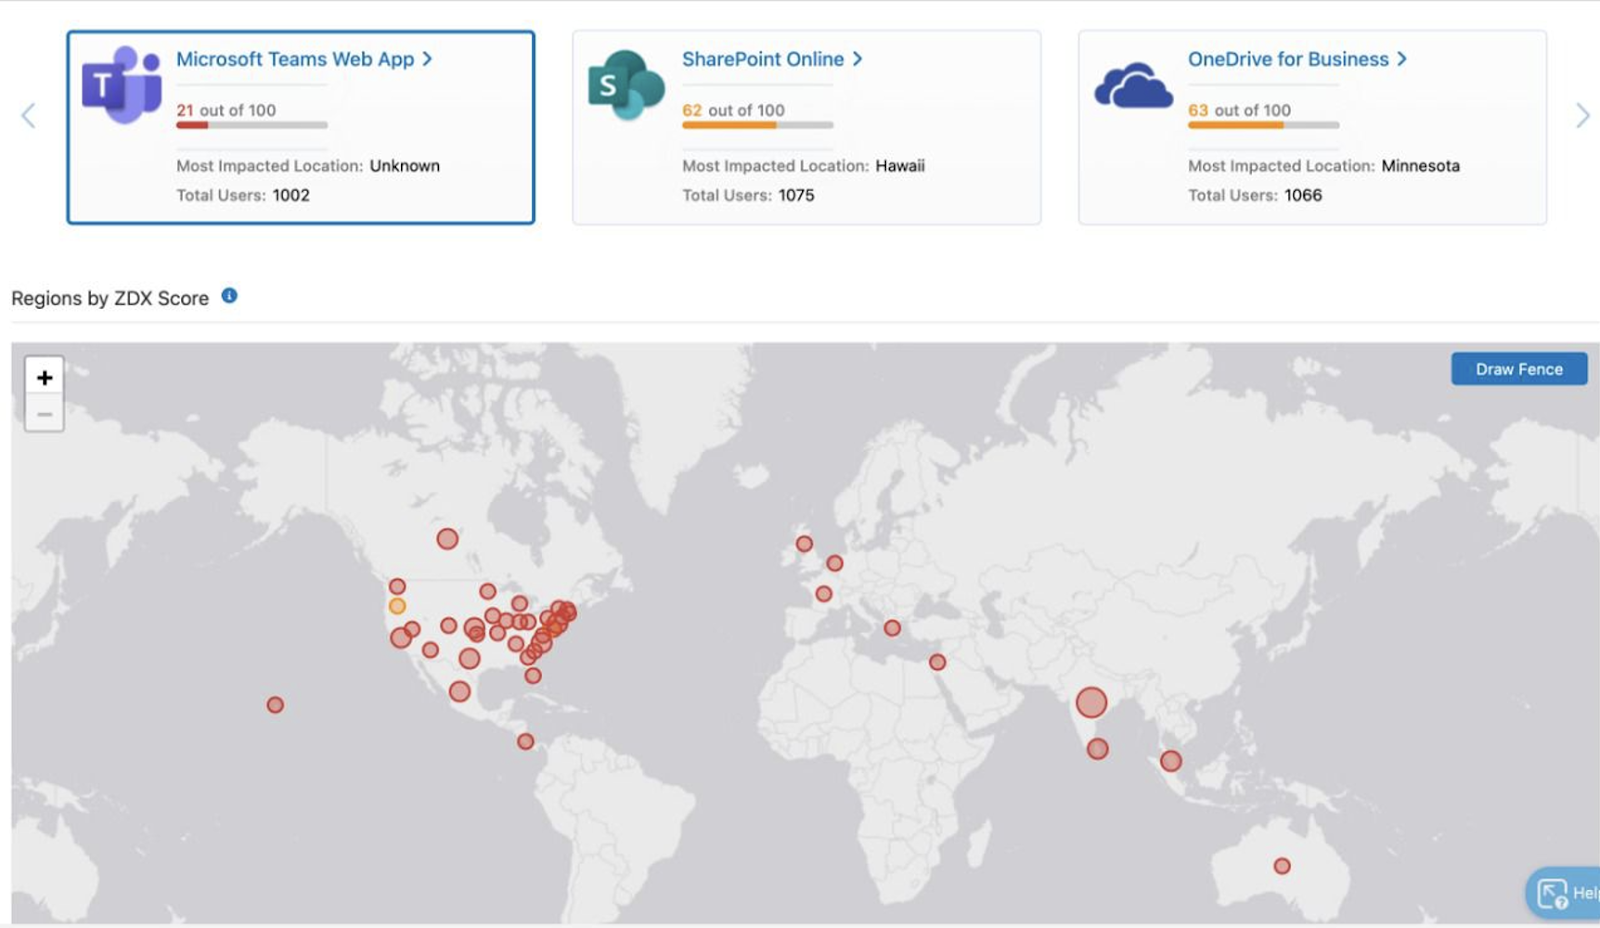Click 'Total Users: 1002' text

coord(243,195)
